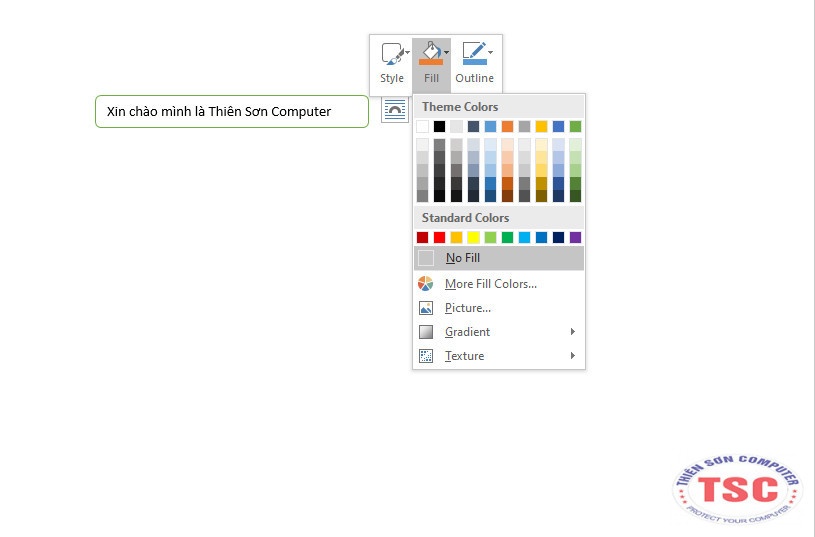Select black theme color in top row
Screen dimensions: 815x537
tap(439, 126)
